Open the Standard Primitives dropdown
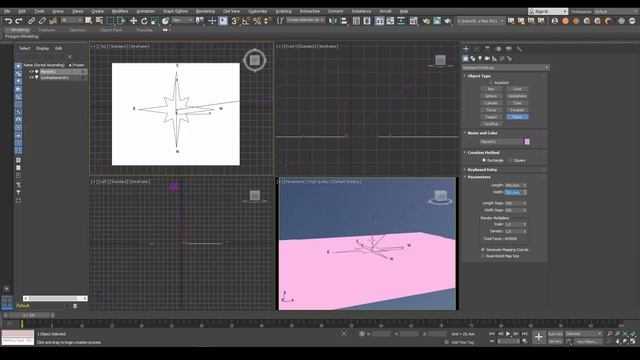The height and width of the screenshot is (360, 640). [x=505, y=68]
